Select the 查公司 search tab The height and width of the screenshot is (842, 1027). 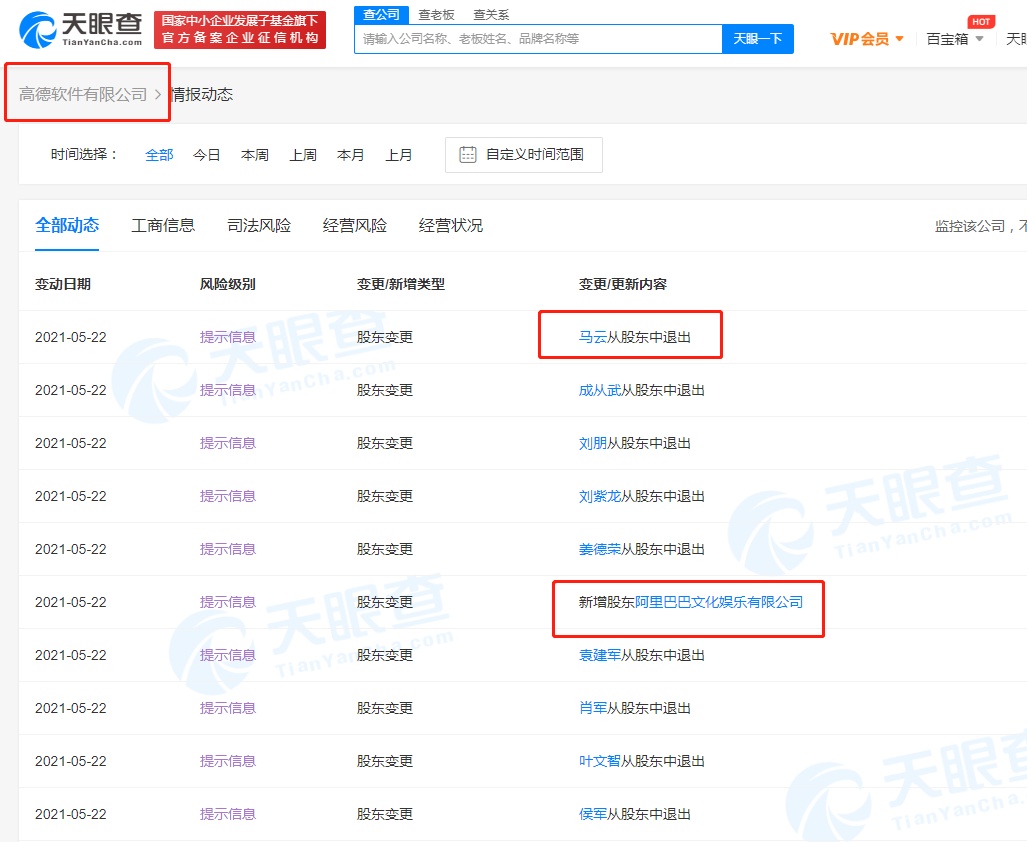point(381,14)
